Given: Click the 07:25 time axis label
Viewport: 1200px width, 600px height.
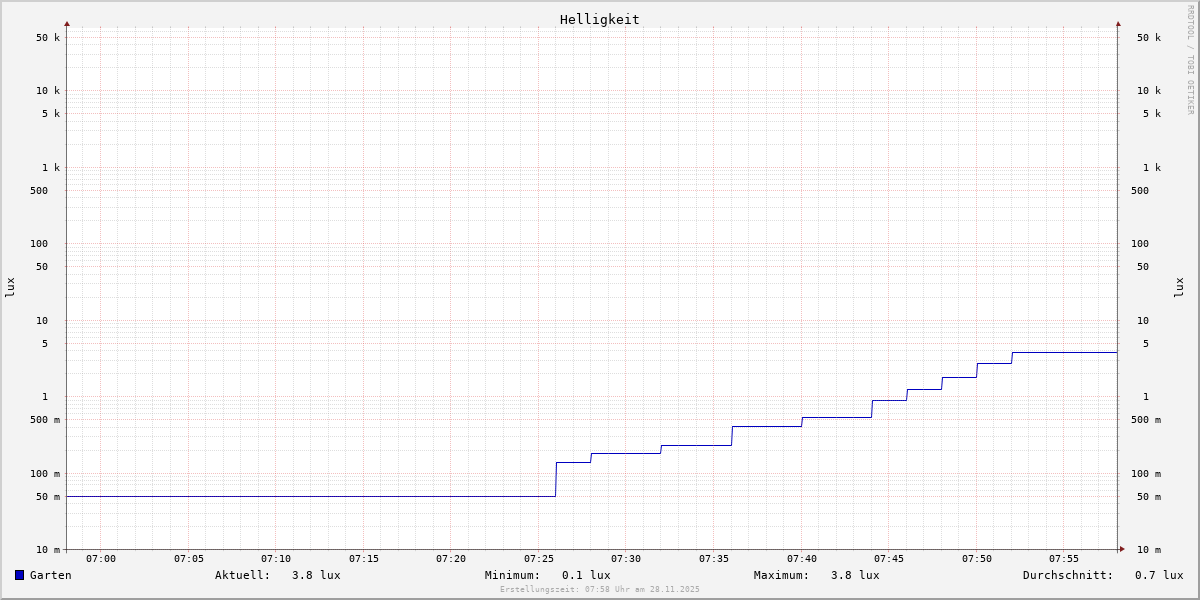Looking at the screenshot, I should (x=539, y=559).
